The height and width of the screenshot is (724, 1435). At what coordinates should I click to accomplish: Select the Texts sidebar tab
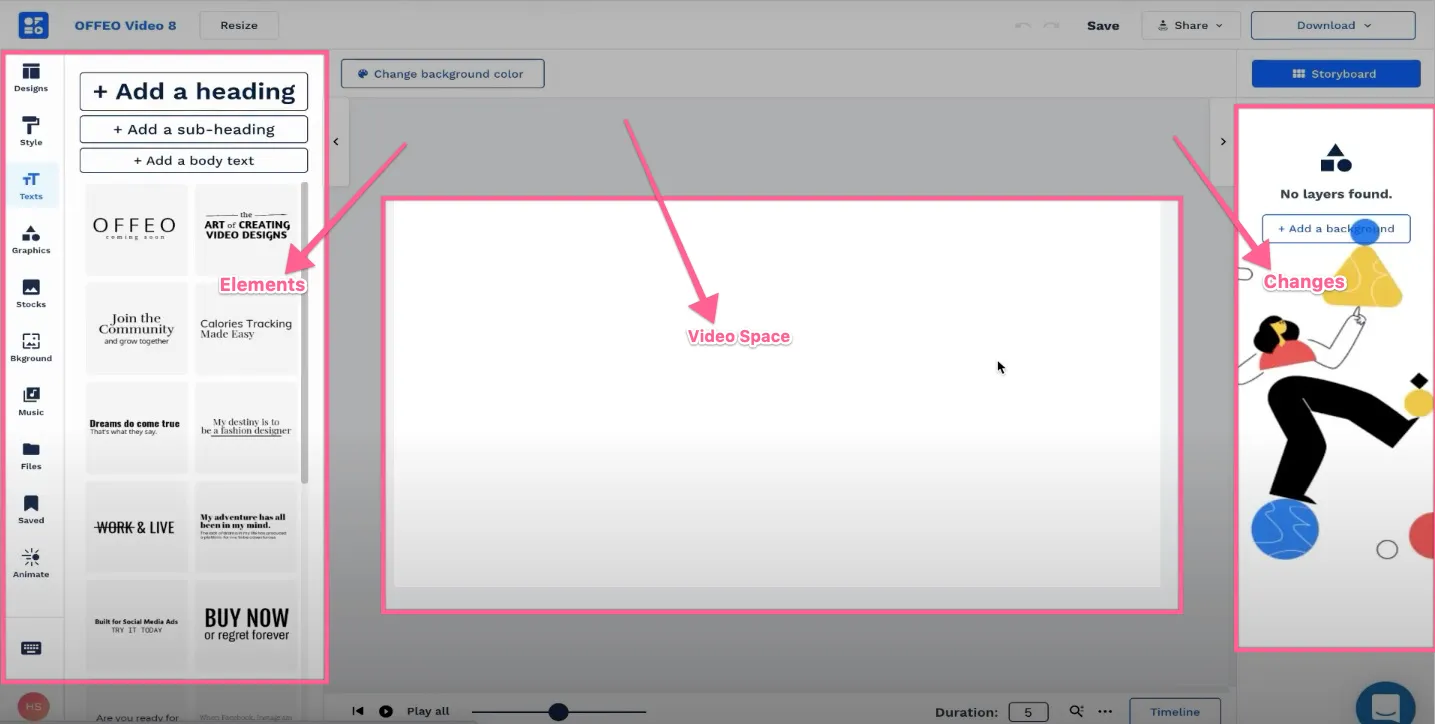(31, 185)
